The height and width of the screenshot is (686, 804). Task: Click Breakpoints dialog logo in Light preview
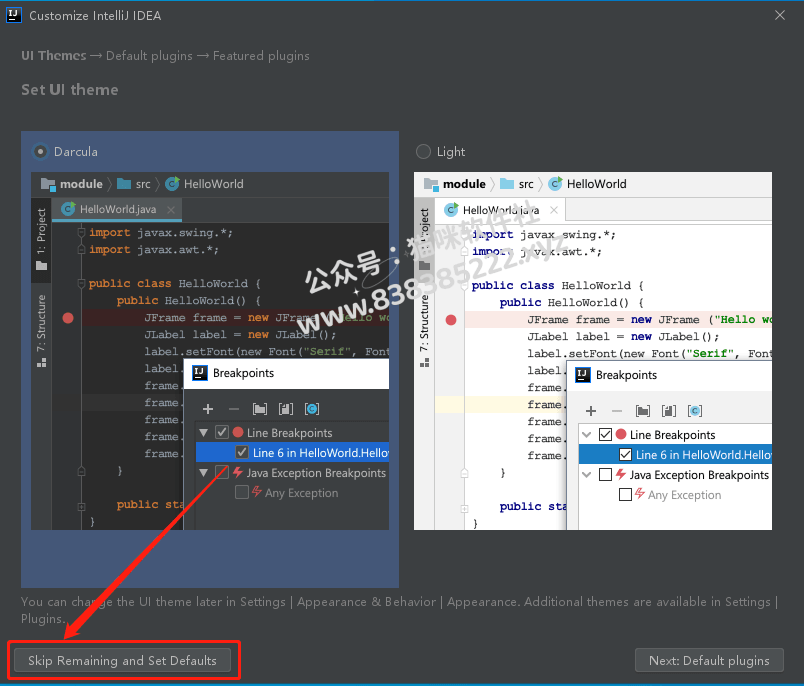tap(582, 375)
